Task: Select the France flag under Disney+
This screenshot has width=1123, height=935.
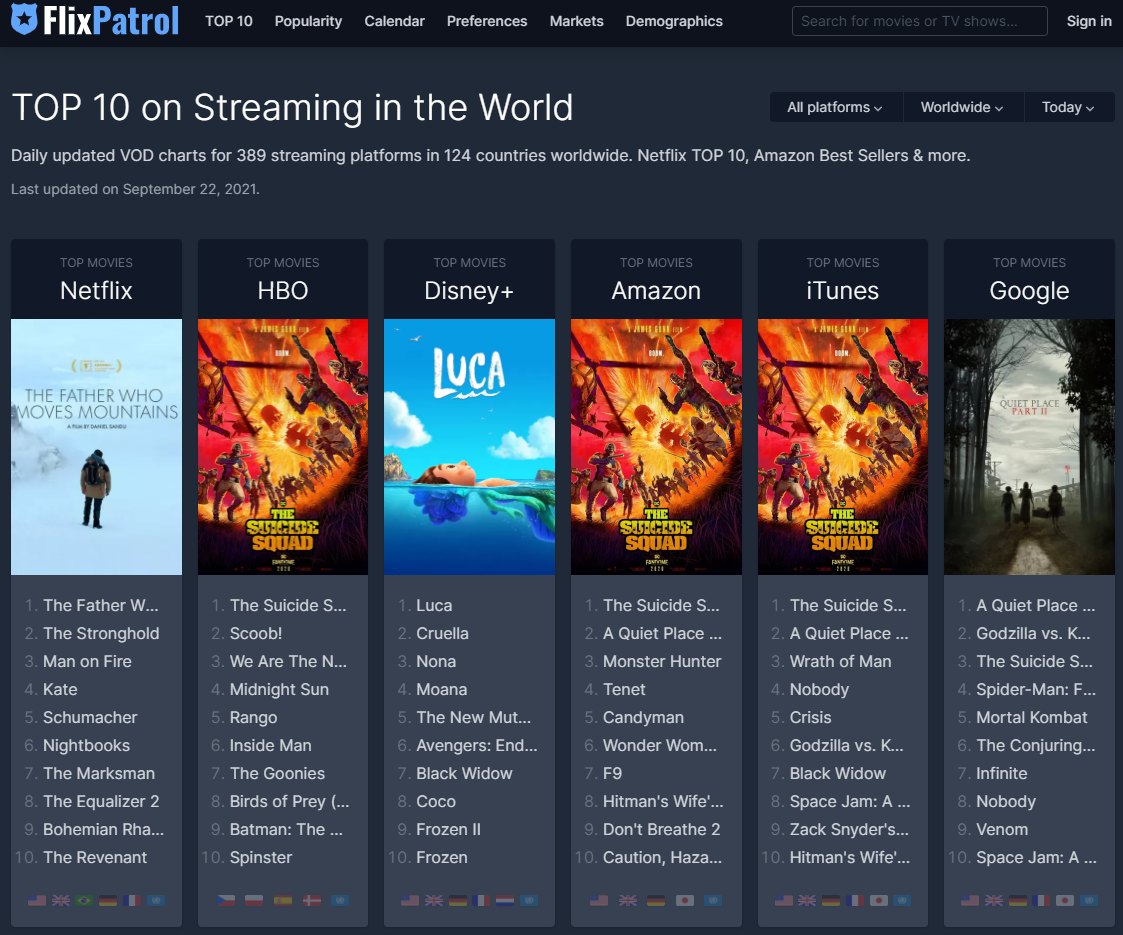Action: (481, 901)
